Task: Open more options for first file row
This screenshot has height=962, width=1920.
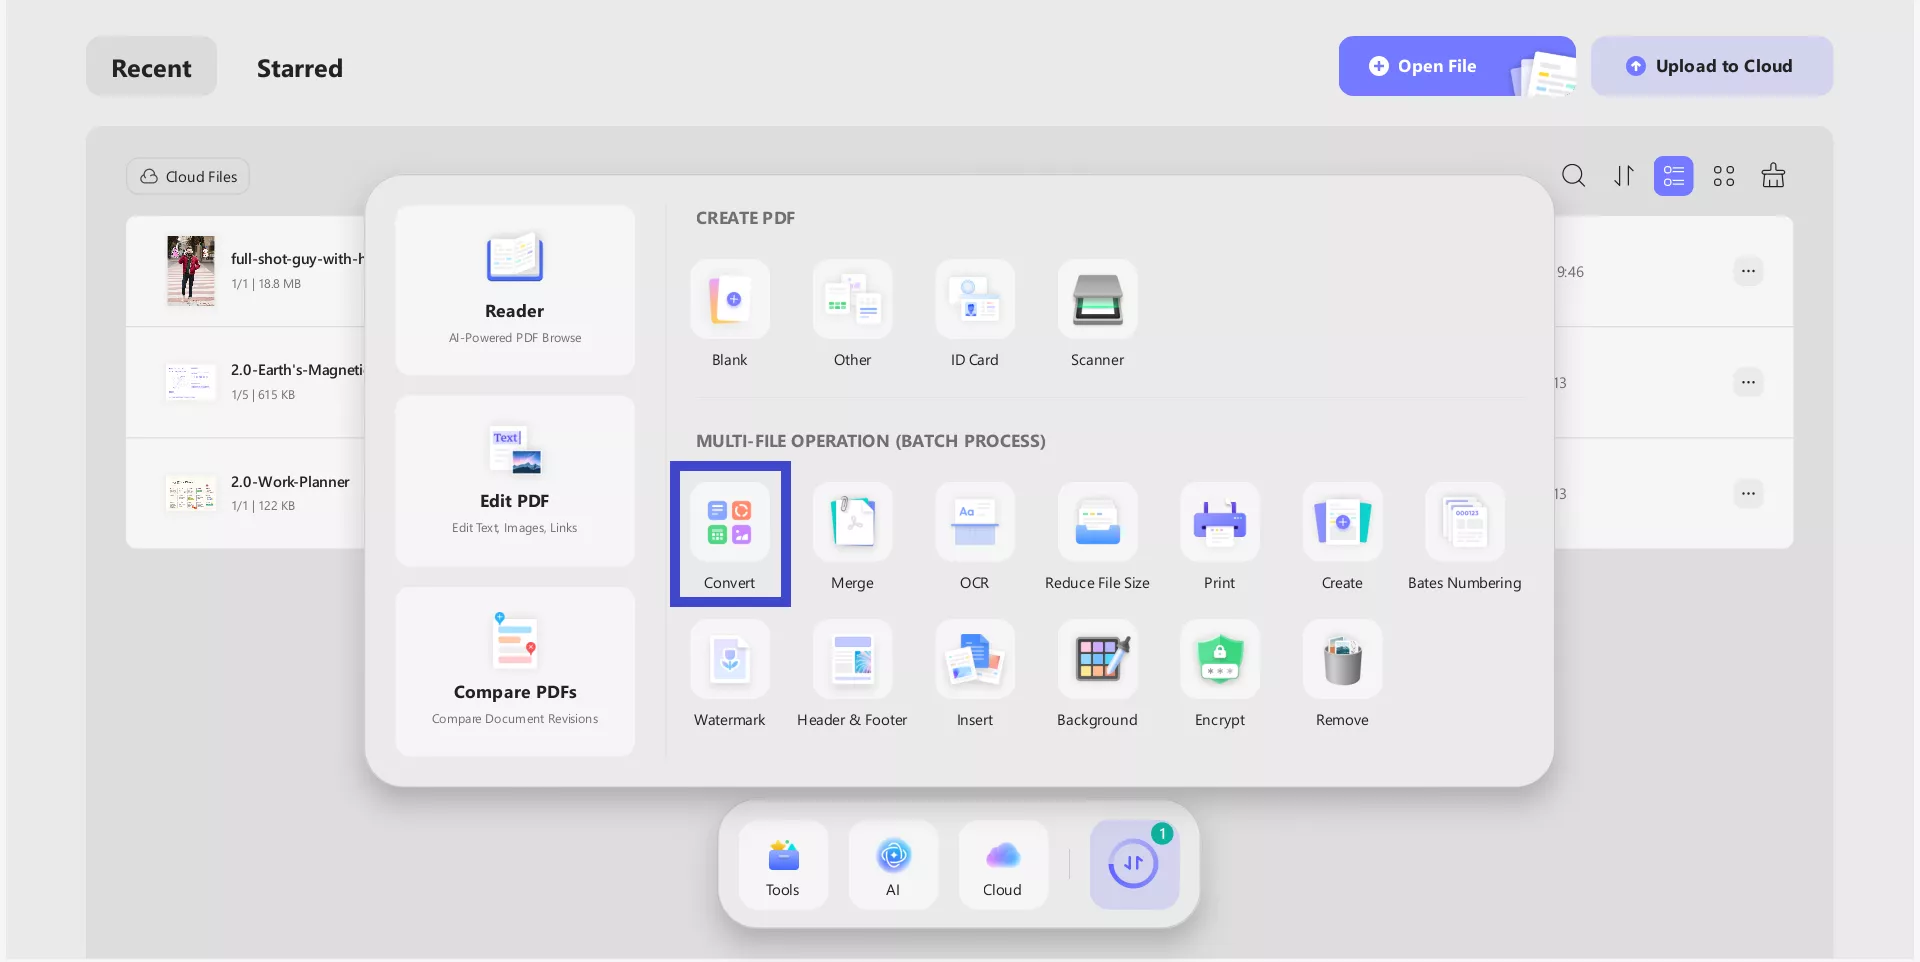Action: 1747,271
